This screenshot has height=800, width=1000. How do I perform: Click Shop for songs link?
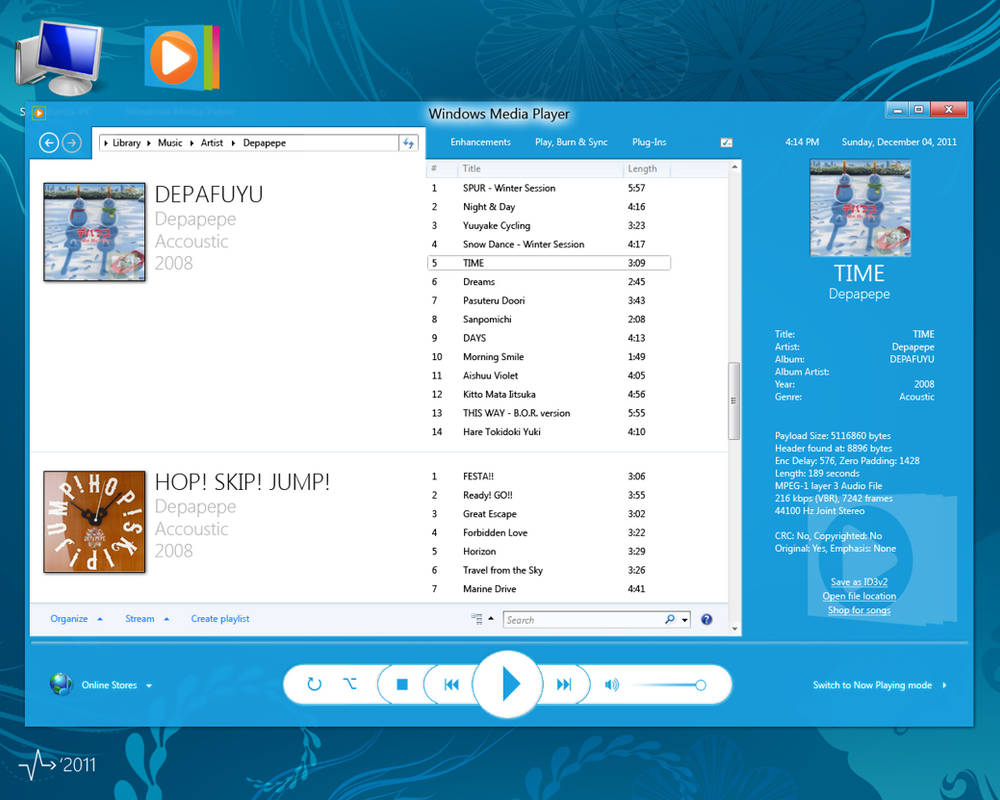point(859,610)
